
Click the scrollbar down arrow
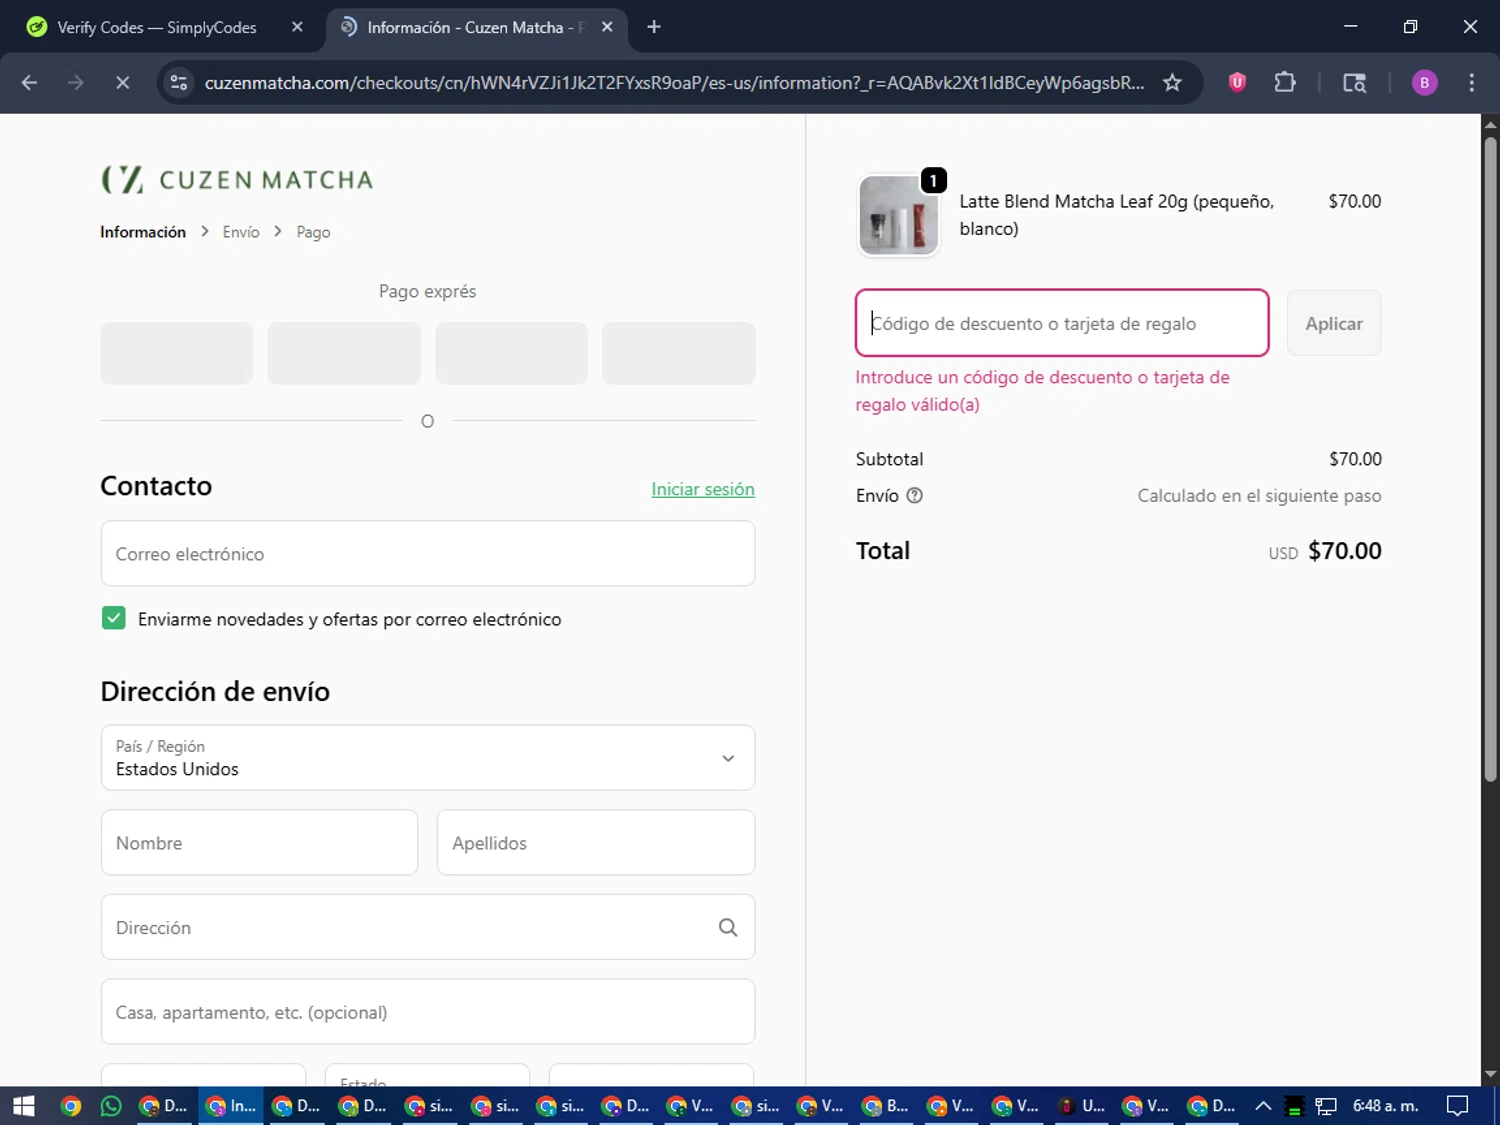coord(1490,1074)
